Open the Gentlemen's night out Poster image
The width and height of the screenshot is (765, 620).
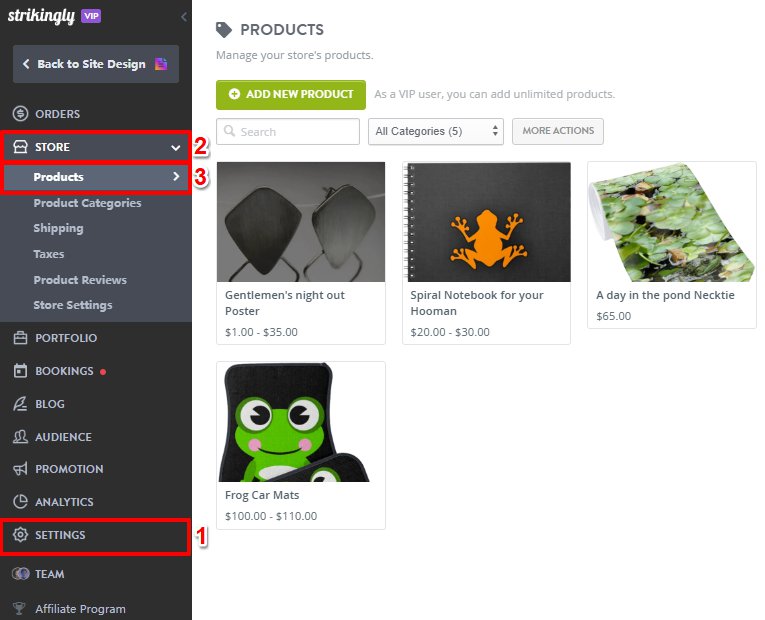(x=301, y=222)
